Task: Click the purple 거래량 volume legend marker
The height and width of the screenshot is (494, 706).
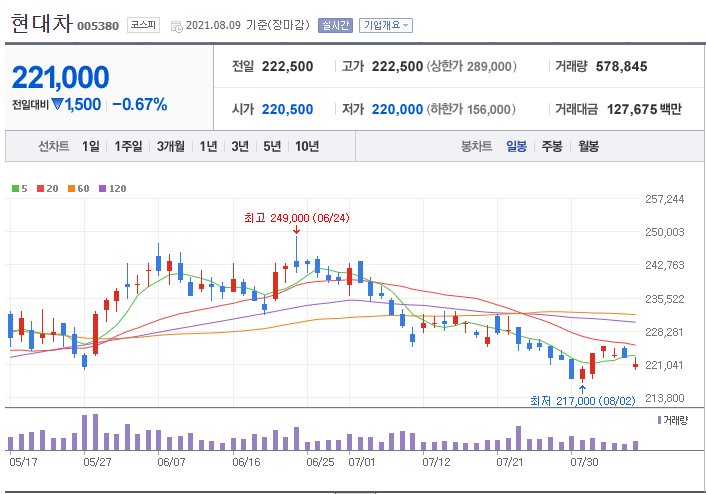Action: (x=659, y=420)
